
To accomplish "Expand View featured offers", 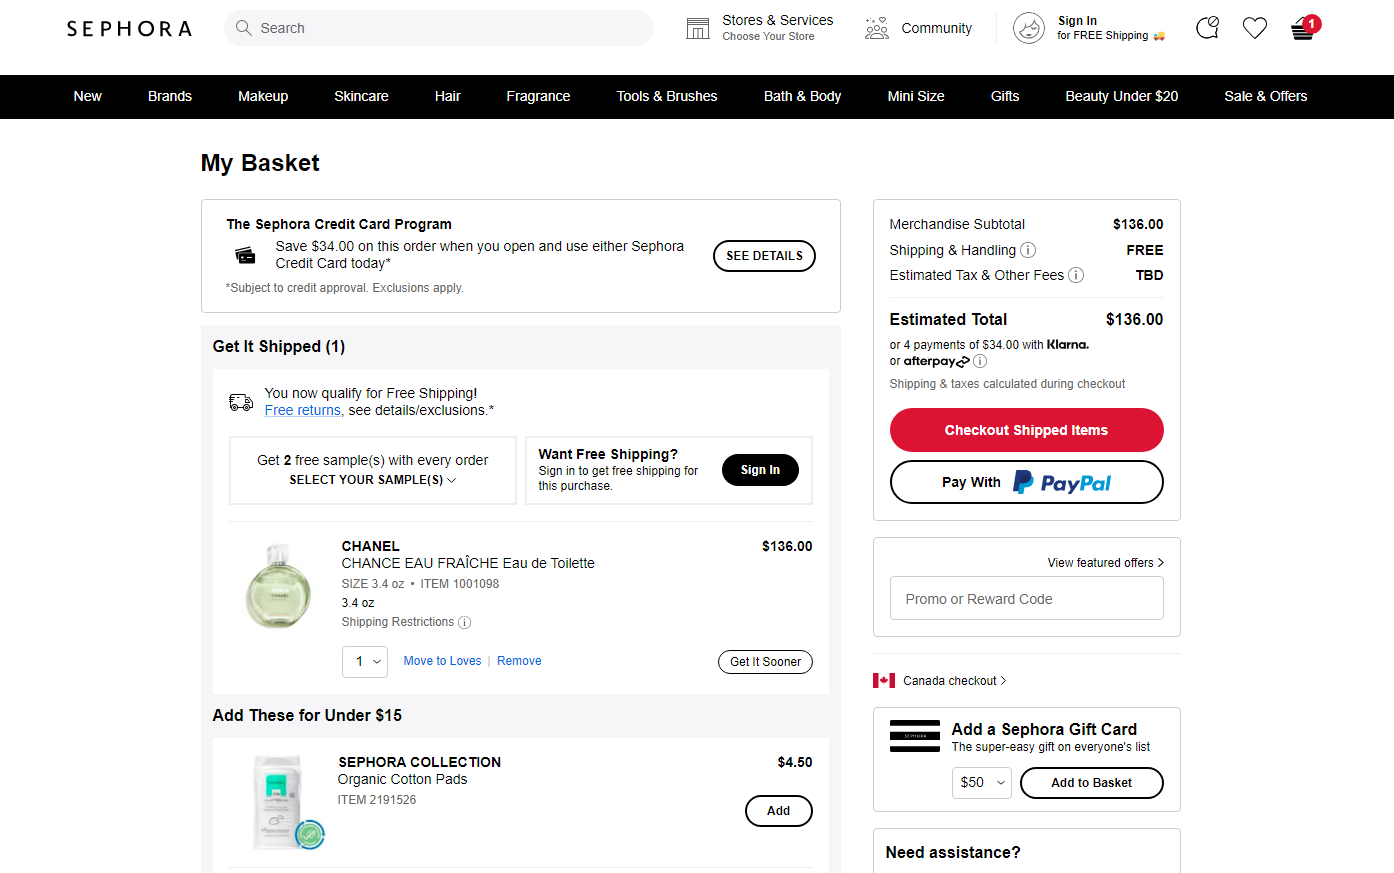I will pyautogui.click(x=1106, y=563).
